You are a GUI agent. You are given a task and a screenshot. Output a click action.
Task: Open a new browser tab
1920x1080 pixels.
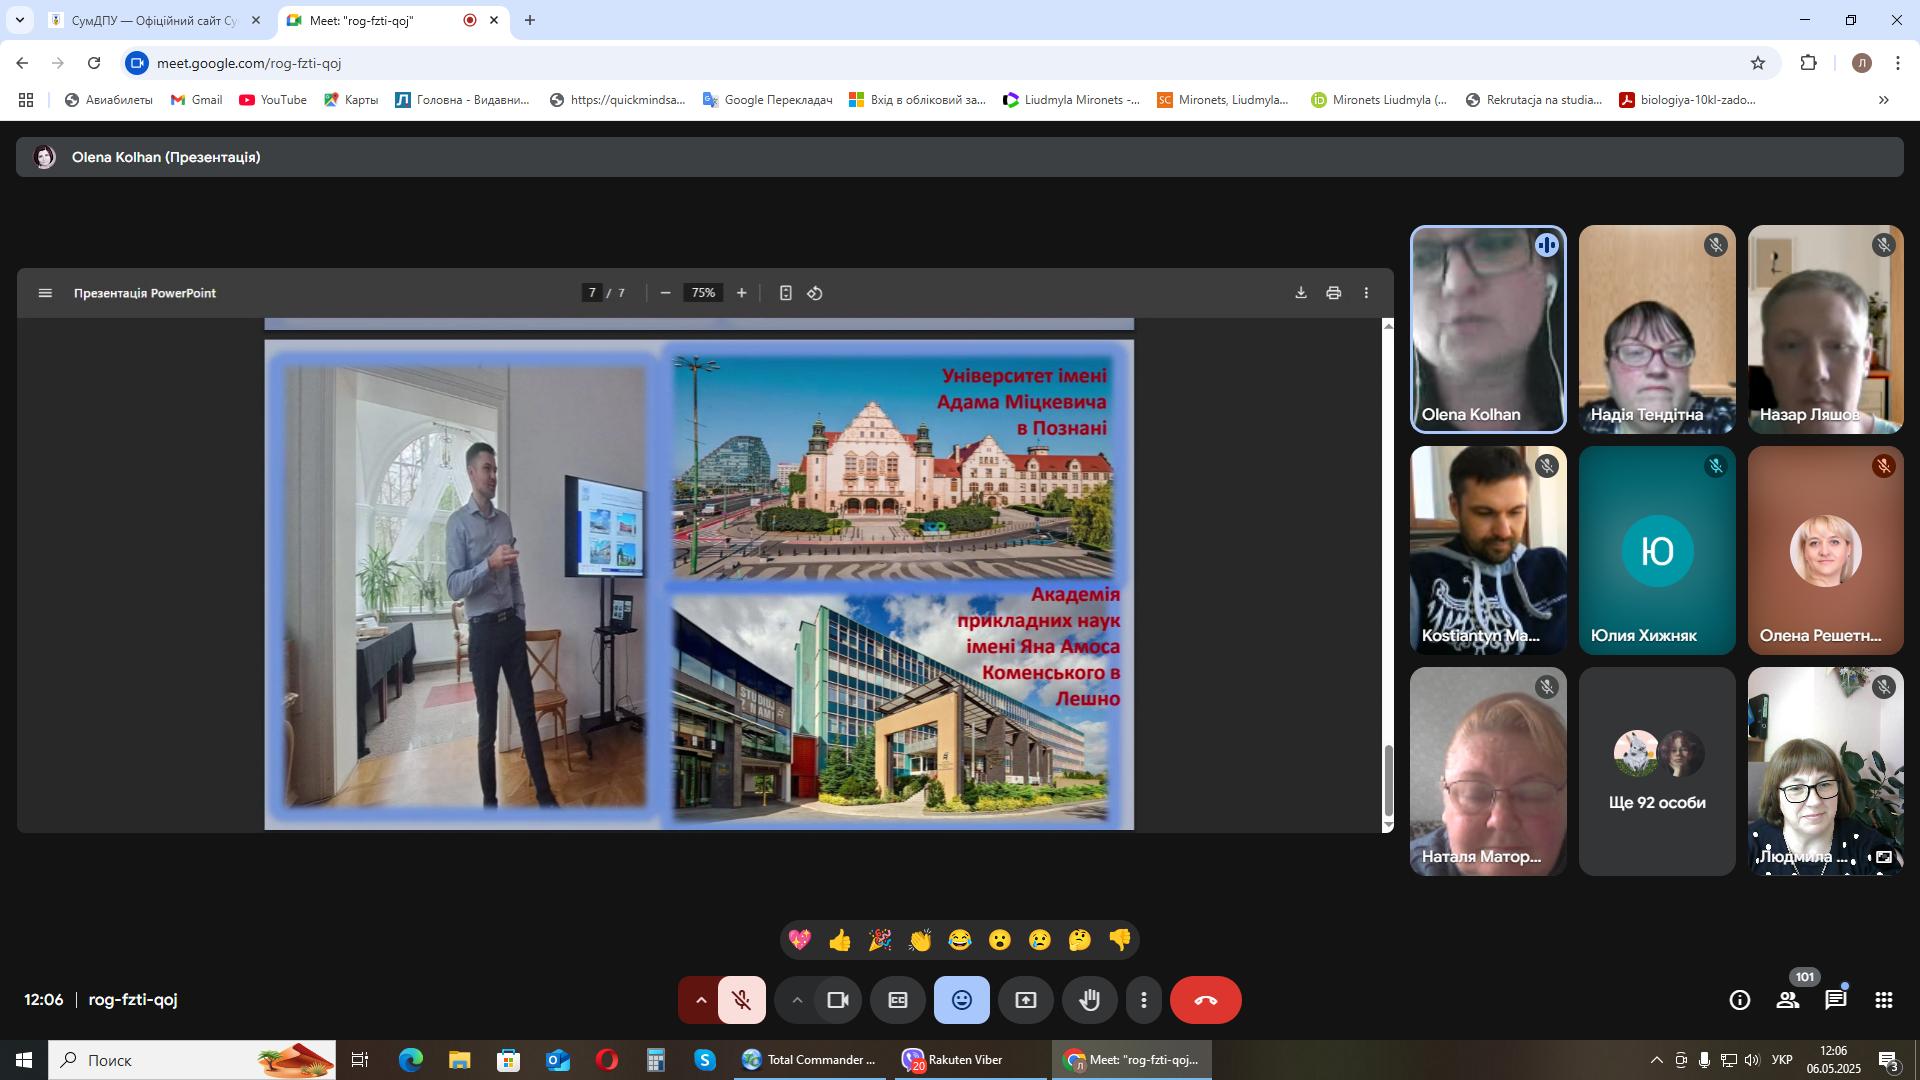(x=530, y=20)
